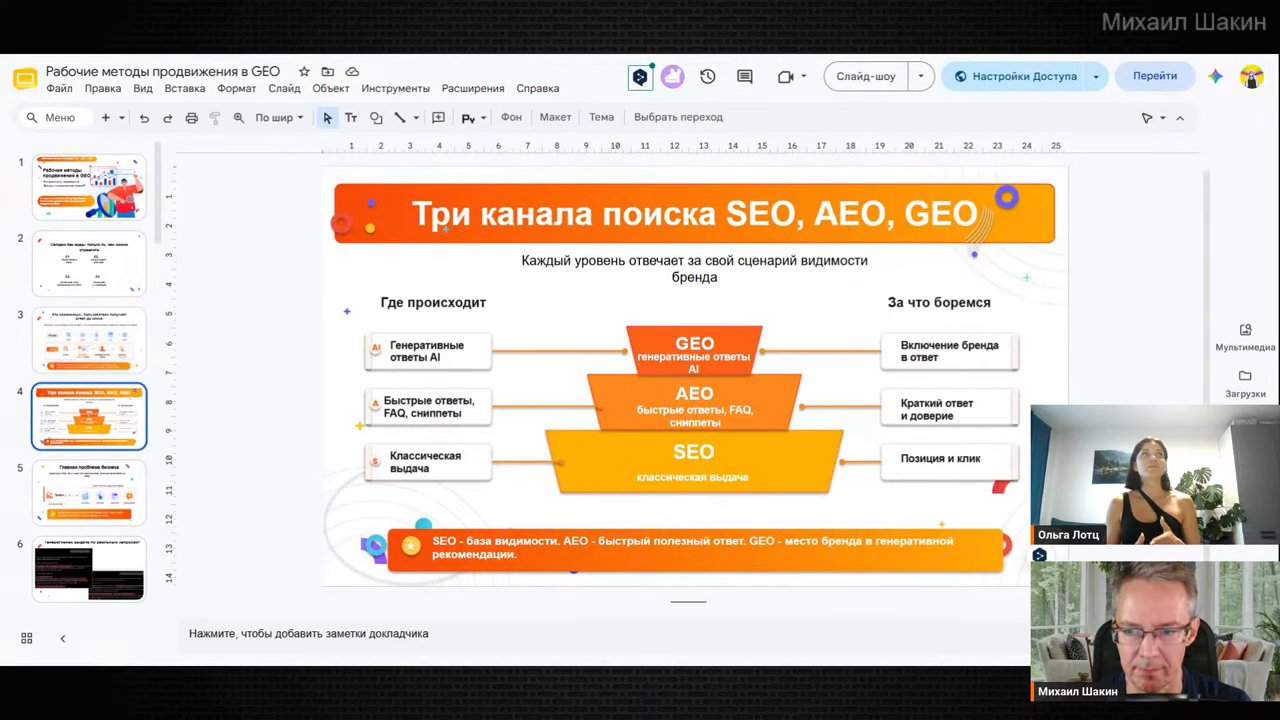1280x720 pixels.
Task: Open the Вид menu
Action: (x=143, y=89)
